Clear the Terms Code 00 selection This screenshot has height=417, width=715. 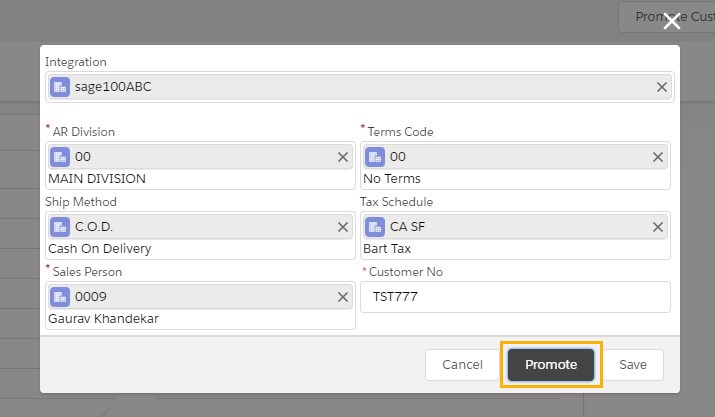658,157
